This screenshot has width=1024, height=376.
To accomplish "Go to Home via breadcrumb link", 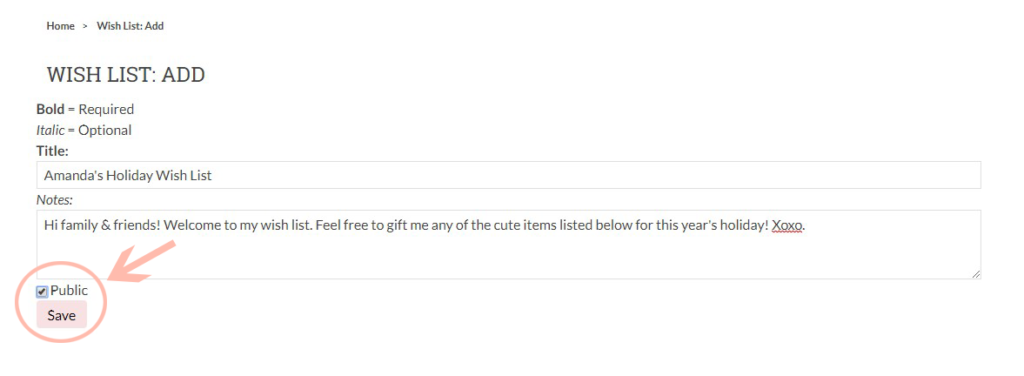I will pos(60,26).
